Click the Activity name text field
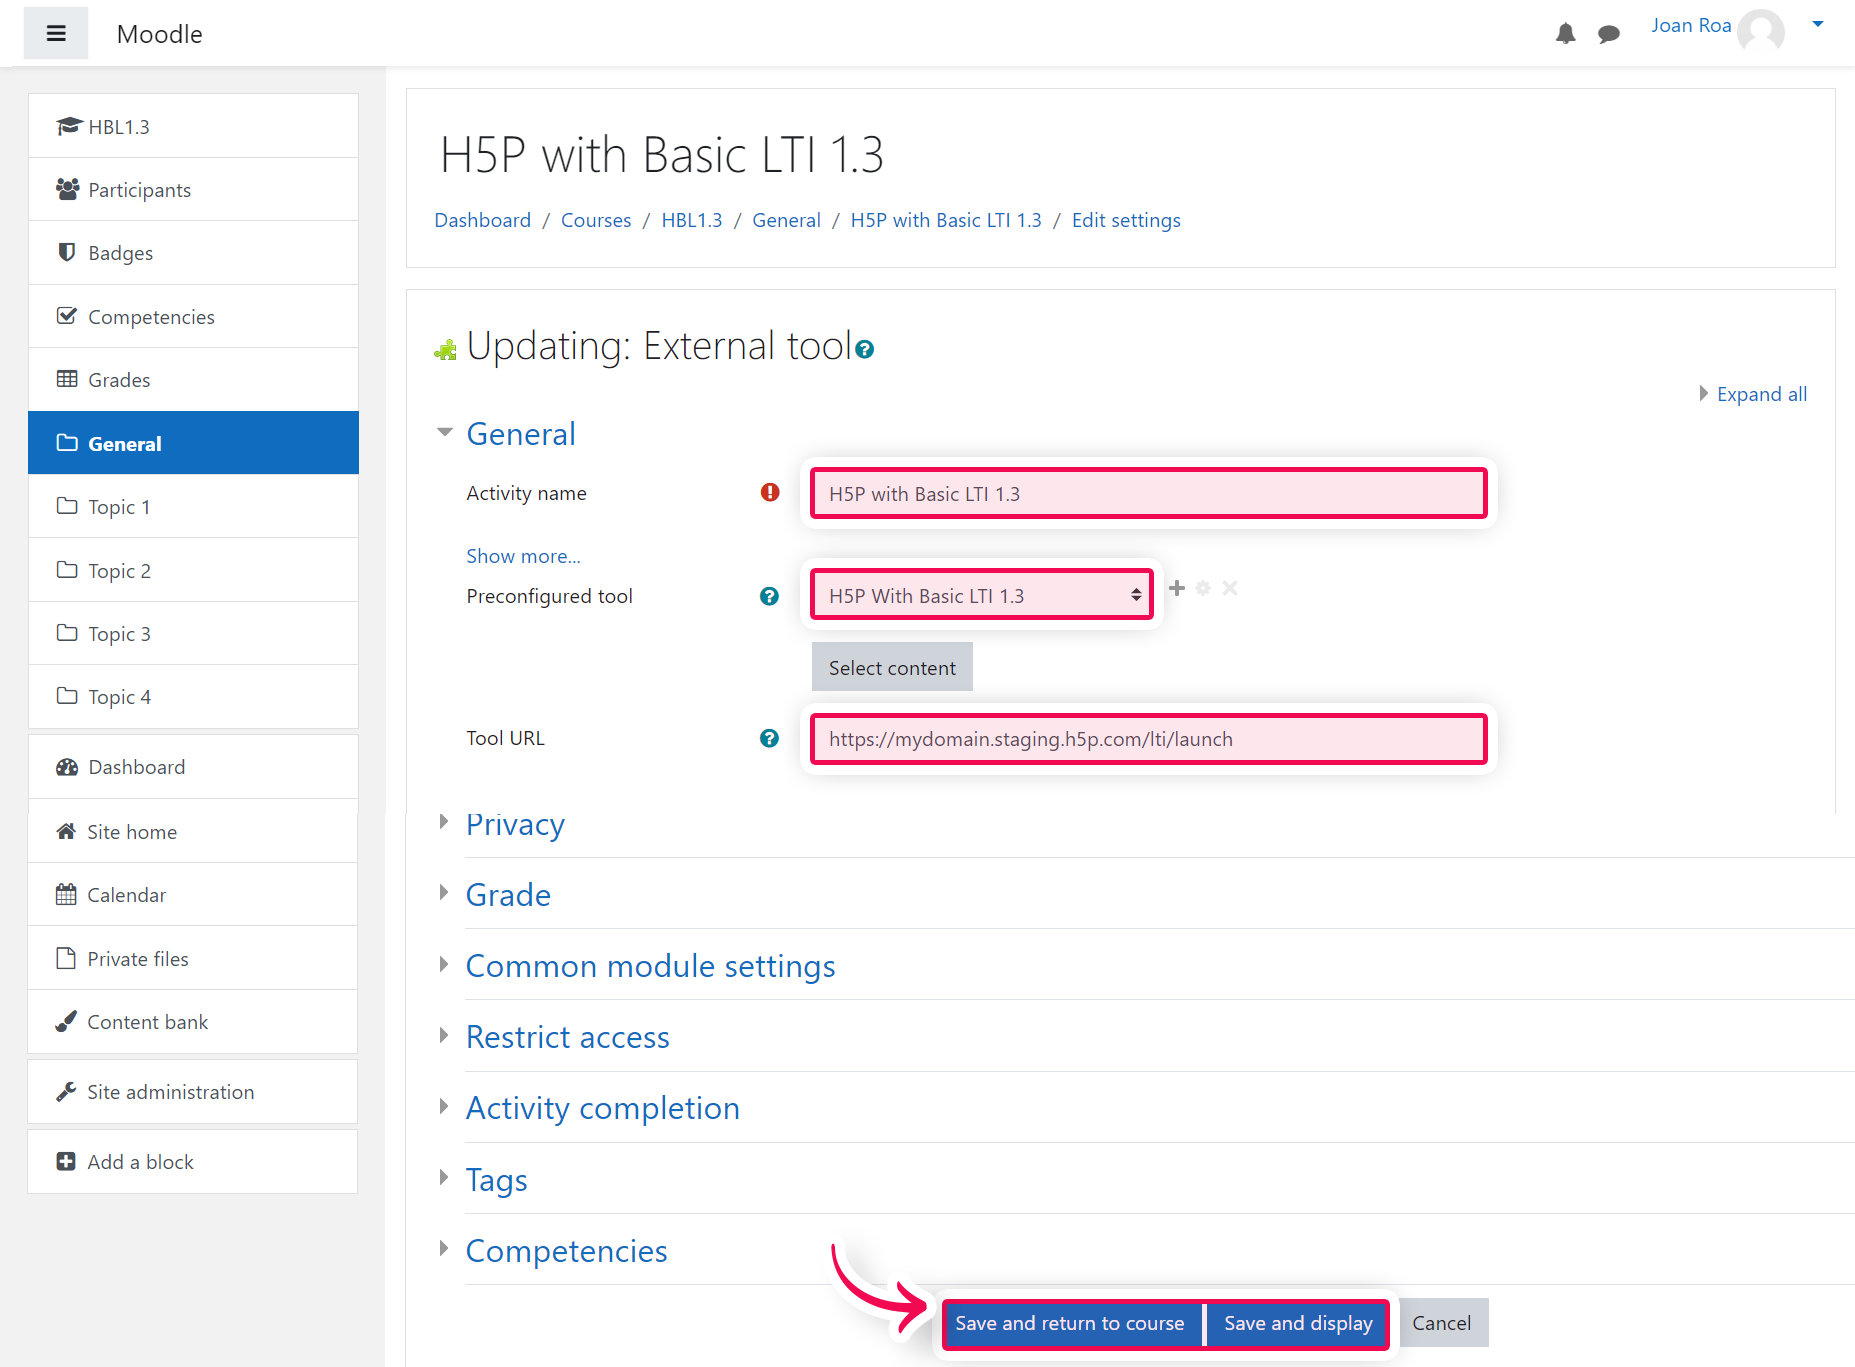 1148,494
